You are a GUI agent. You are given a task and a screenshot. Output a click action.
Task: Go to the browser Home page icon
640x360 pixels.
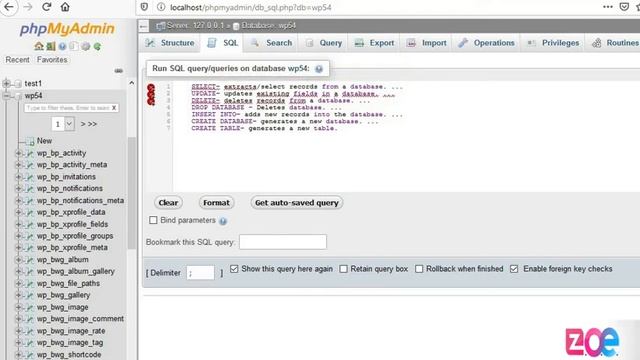point(65,7)
